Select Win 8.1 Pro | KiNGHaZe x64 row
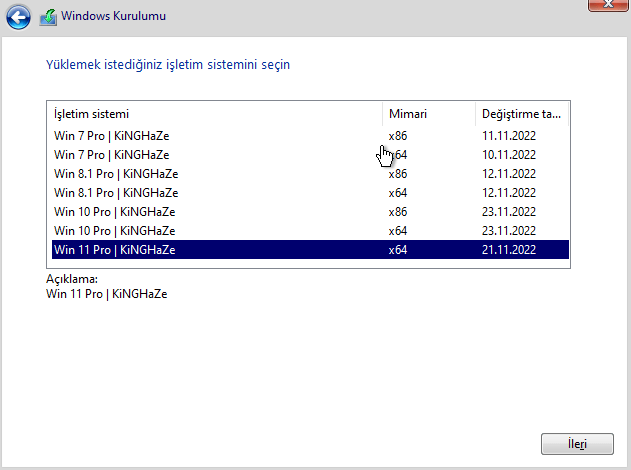Image resolution: width=631 pixels, height=470 pixels. point(310,193)
